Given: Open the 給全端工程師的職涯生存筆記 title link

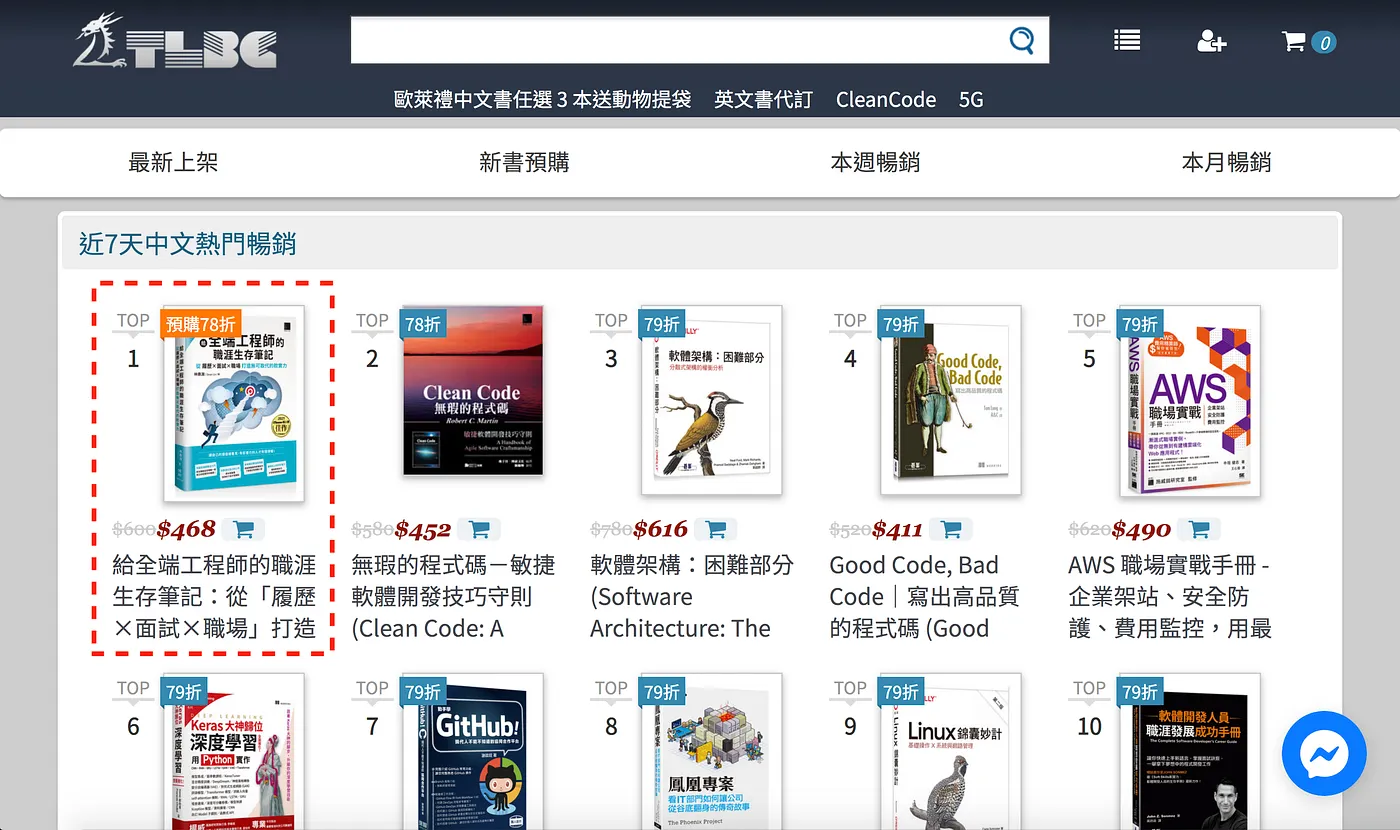Looking at the screenshot, I should click(214, 597).
